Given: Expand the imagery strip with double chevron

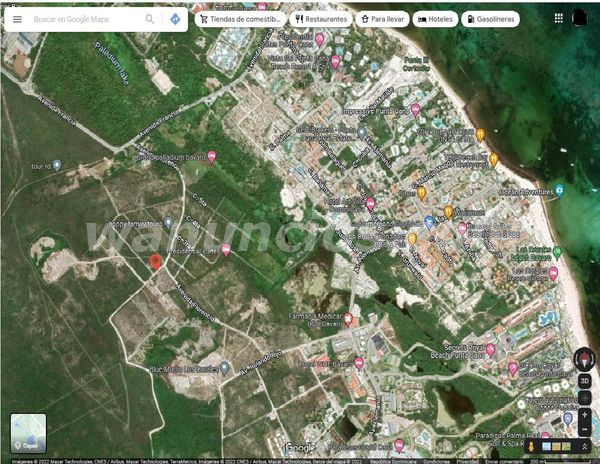Looking at the screenshot, I should [583, 446].
